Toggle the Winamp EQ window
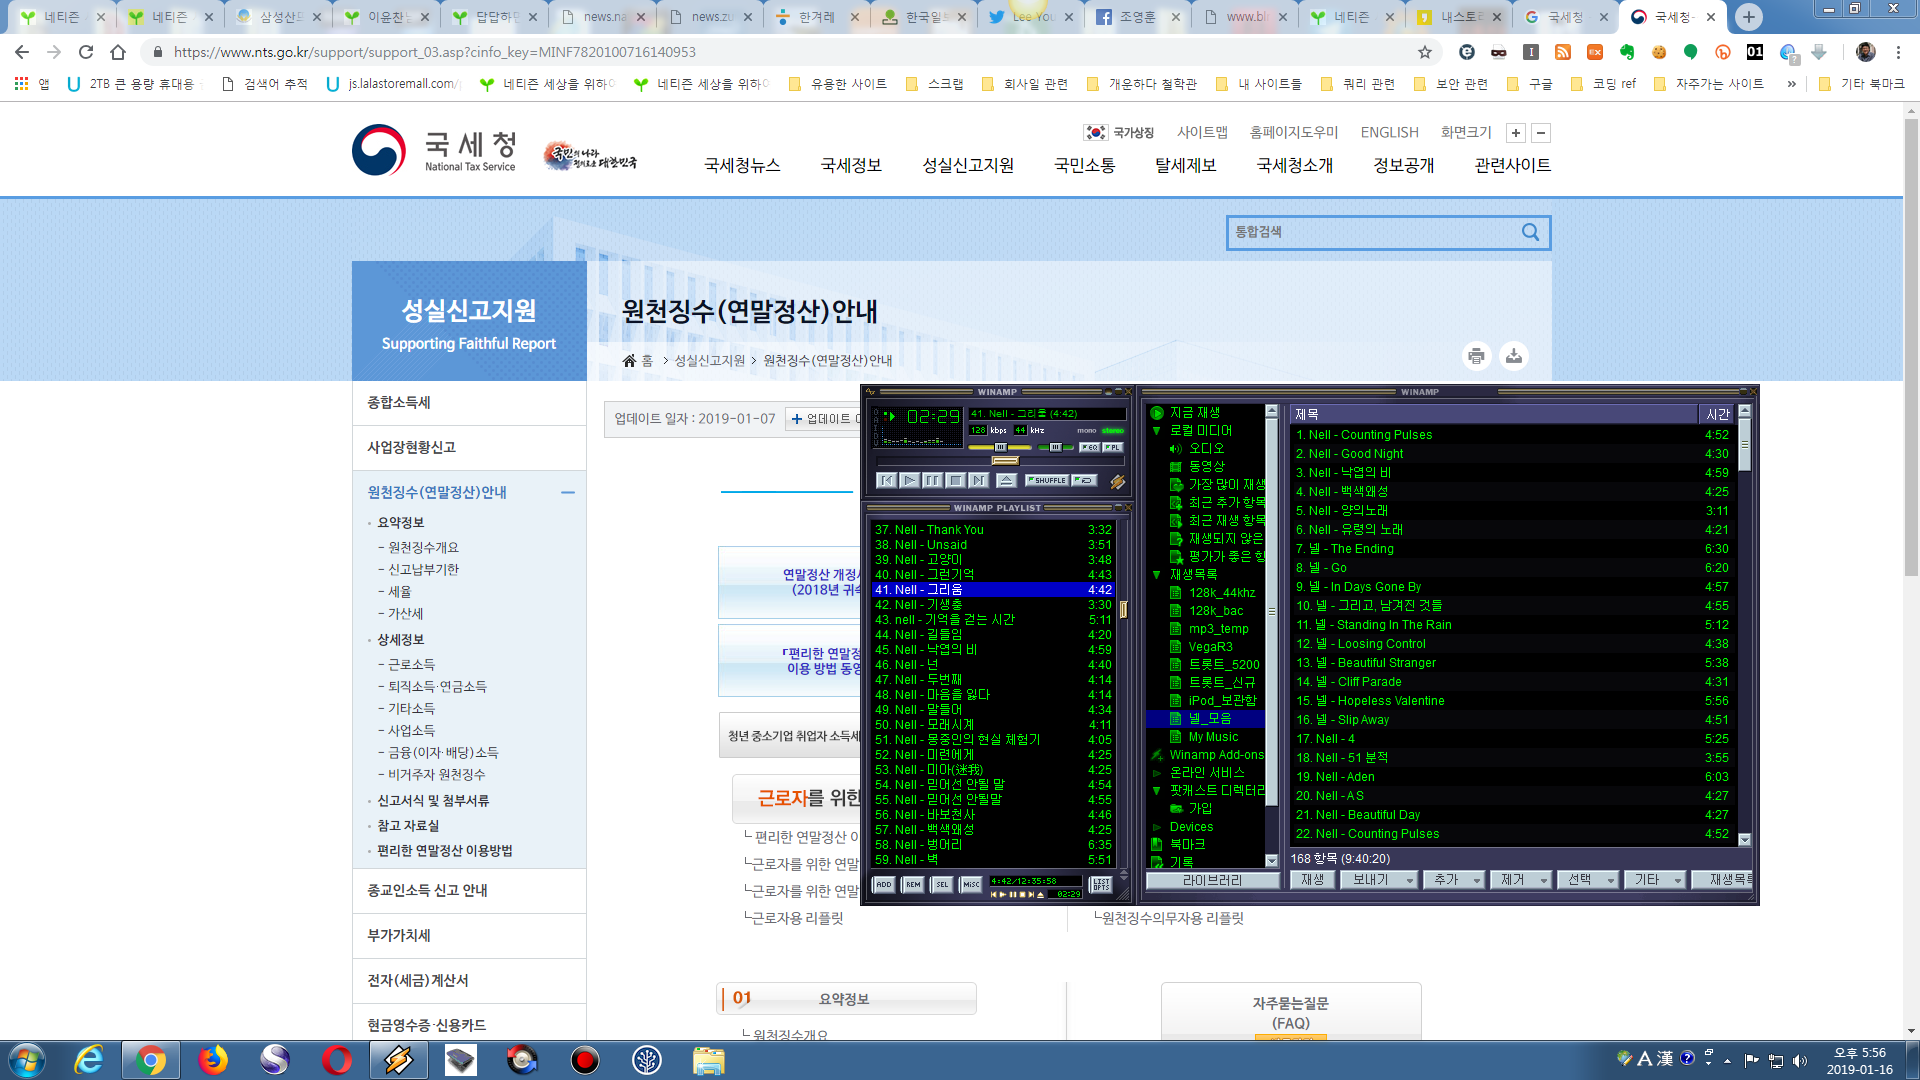 click(x=1089, y=447)
